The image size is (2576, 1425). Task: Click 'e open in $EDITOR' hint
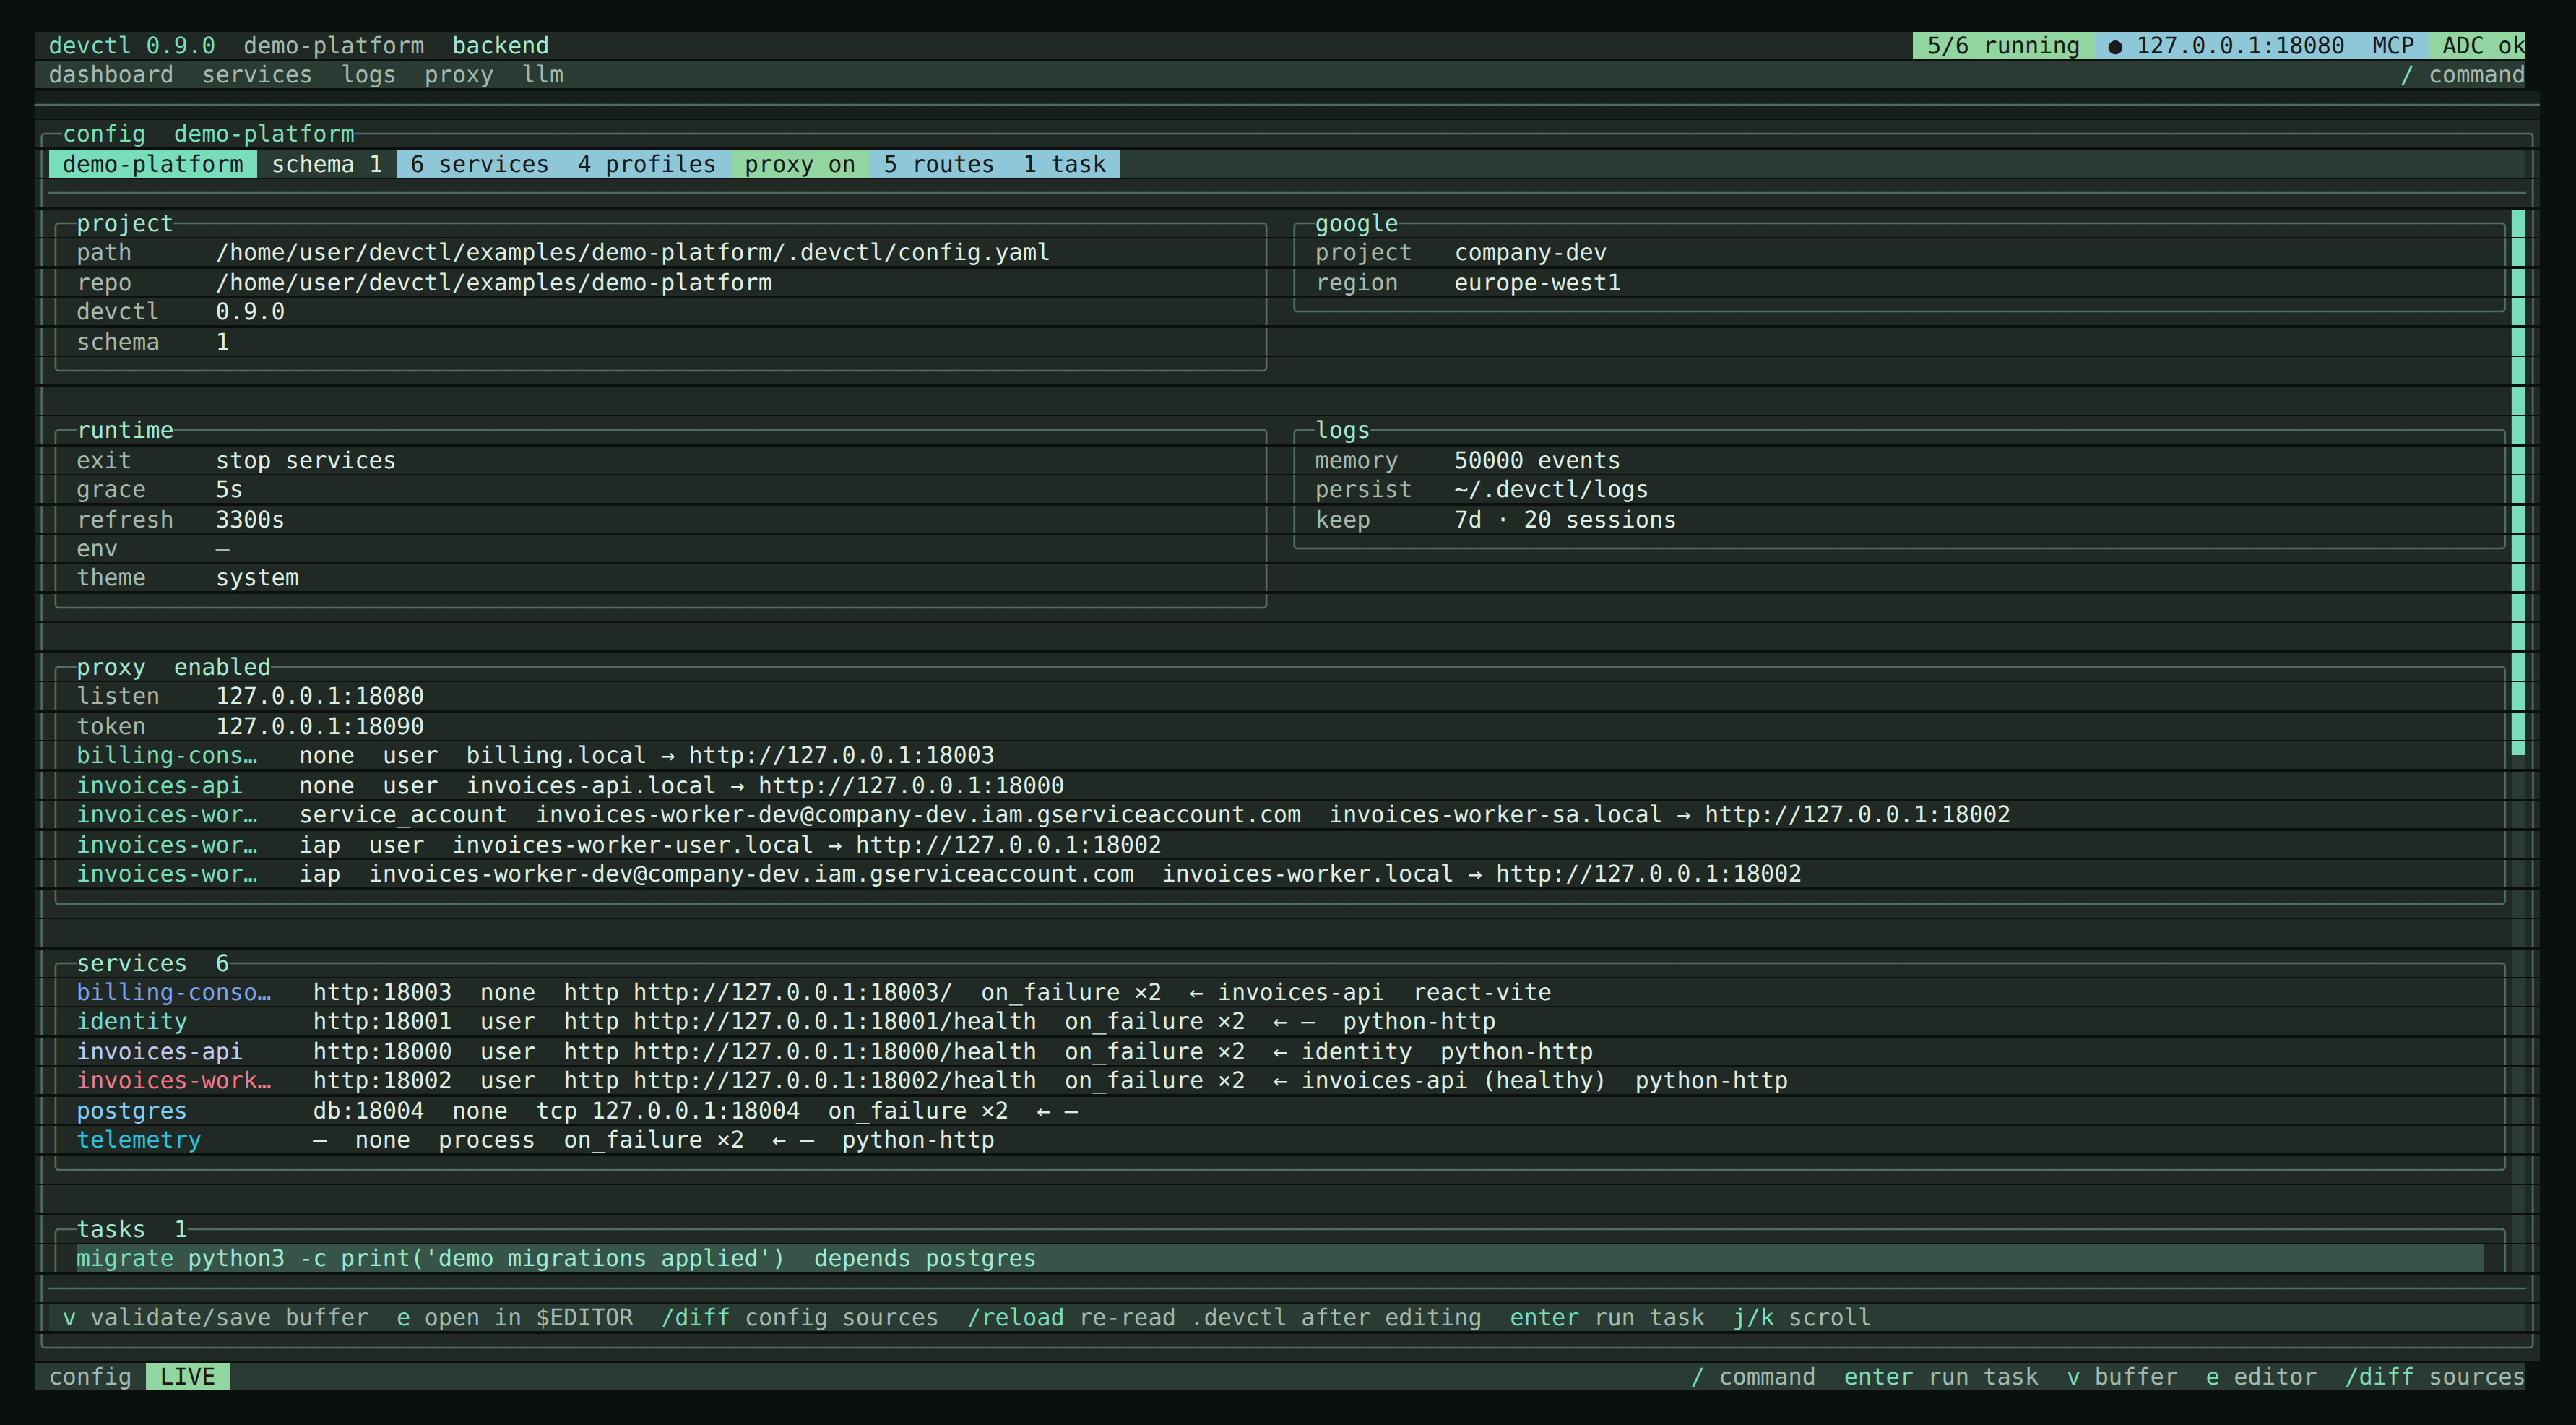point(515,1318)
